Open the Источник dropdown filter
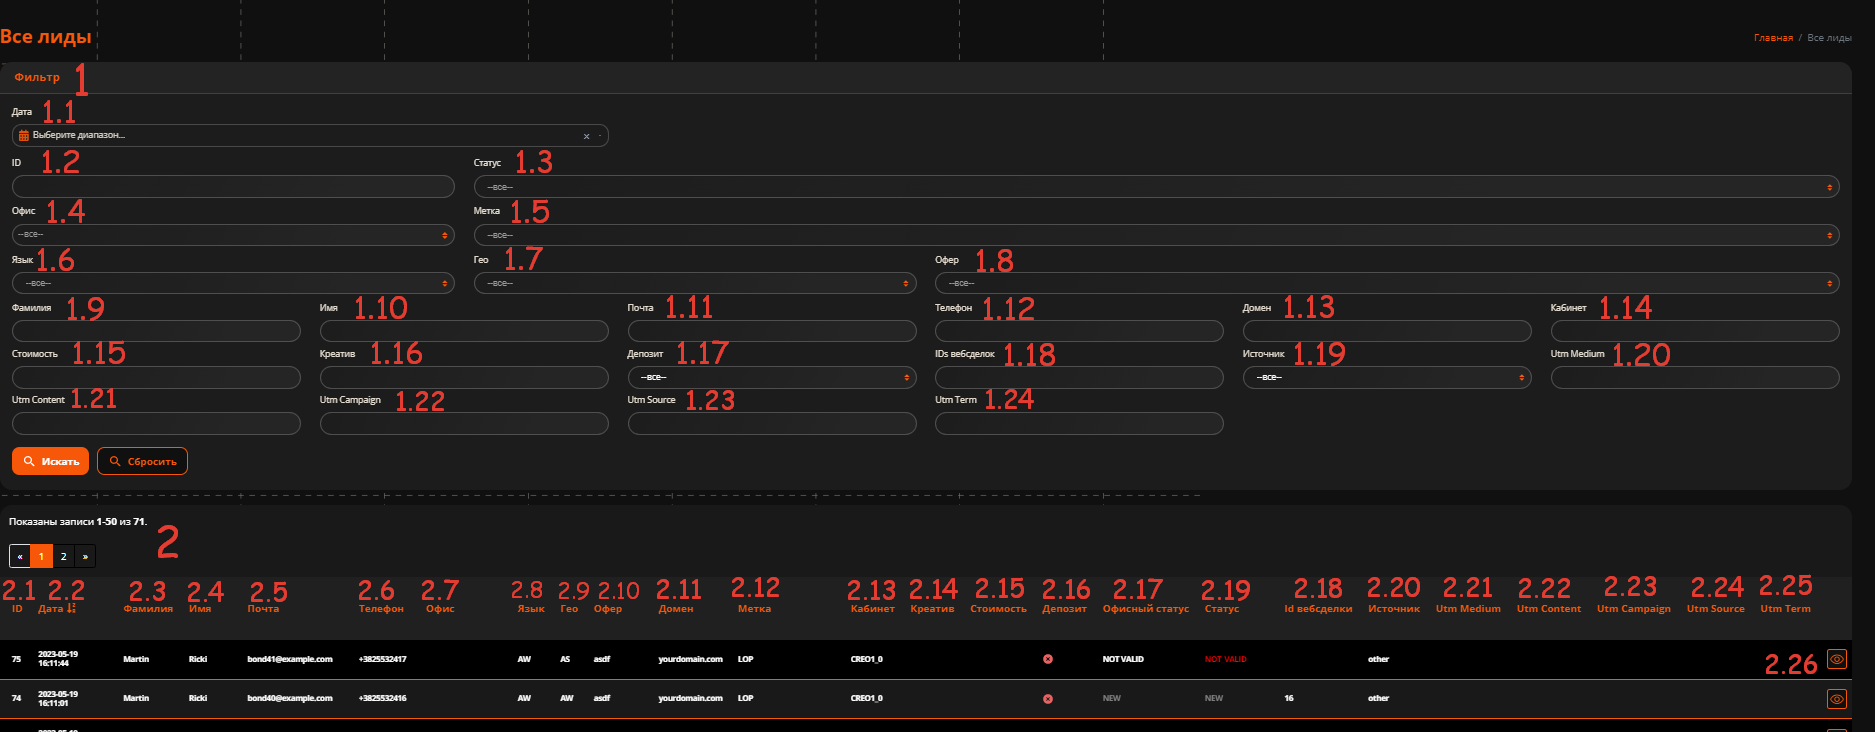Image resolution: width=1875 pixels, height=732 pixels. pos(1387,377)
